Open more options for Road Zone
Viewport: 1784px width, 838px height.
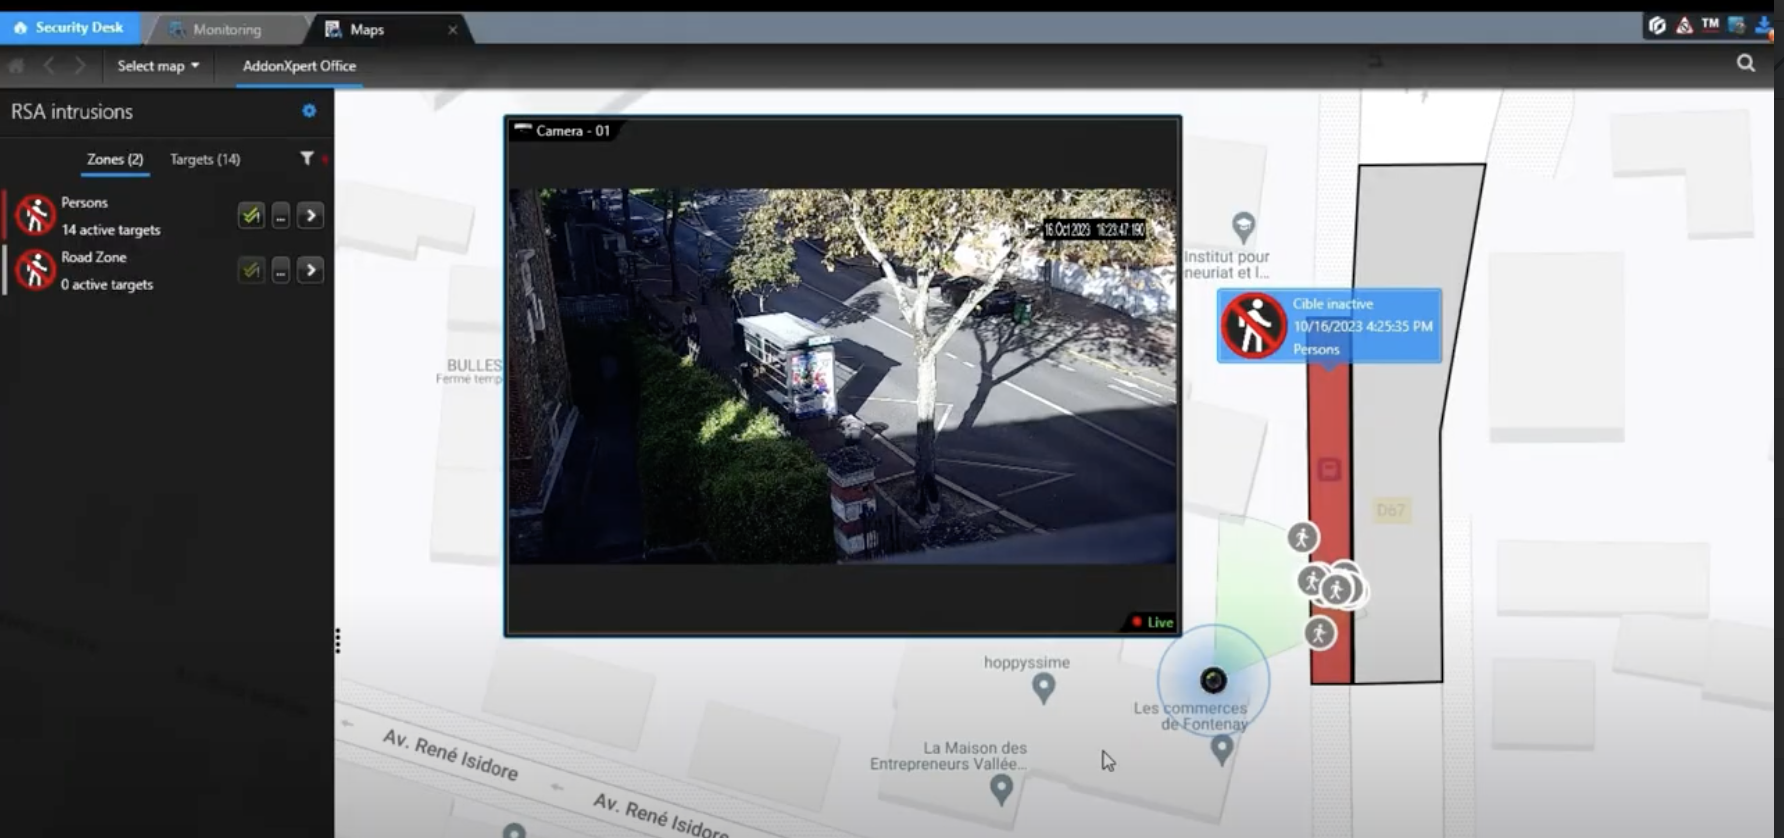click(x=281, y=270)
